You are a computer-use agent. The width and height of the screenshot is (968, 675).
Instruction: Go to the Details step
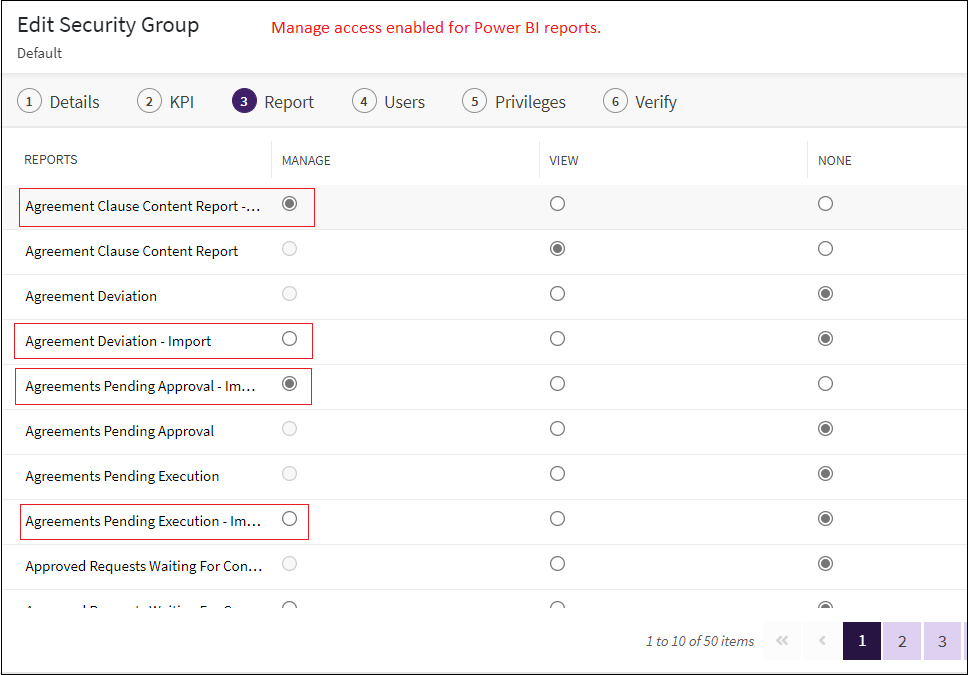pyautogui.click(x=62, y=102)
